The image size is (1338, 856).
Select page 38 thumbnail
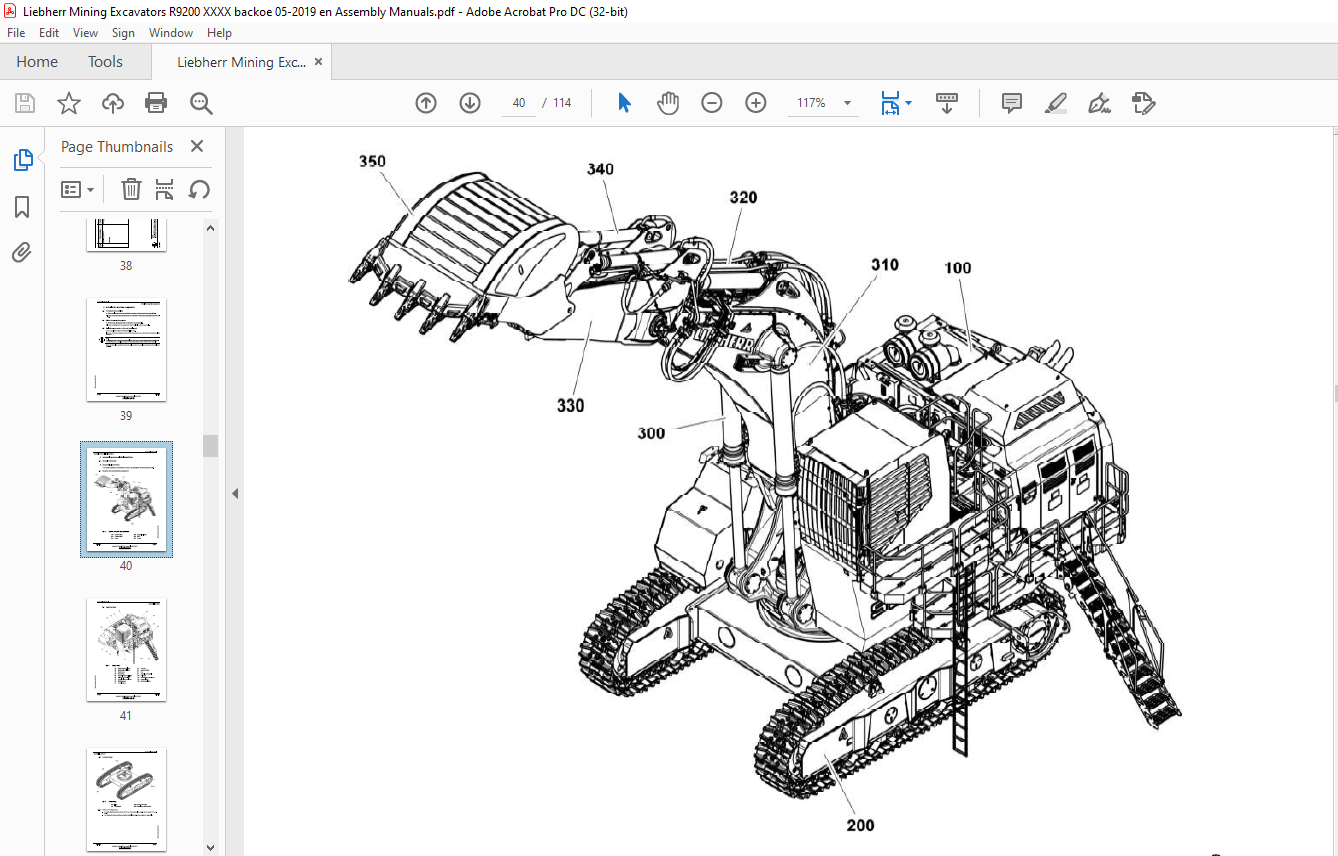pos(126,235)
